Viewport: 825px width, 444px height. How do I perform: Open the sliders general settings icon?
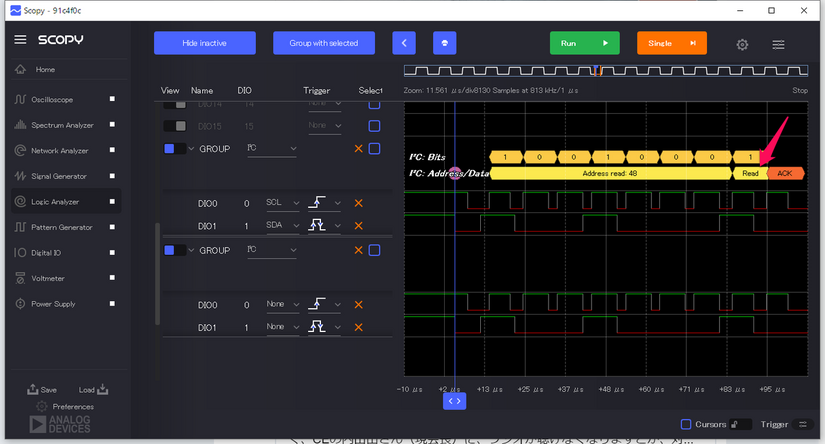click(x=778, y=45)
